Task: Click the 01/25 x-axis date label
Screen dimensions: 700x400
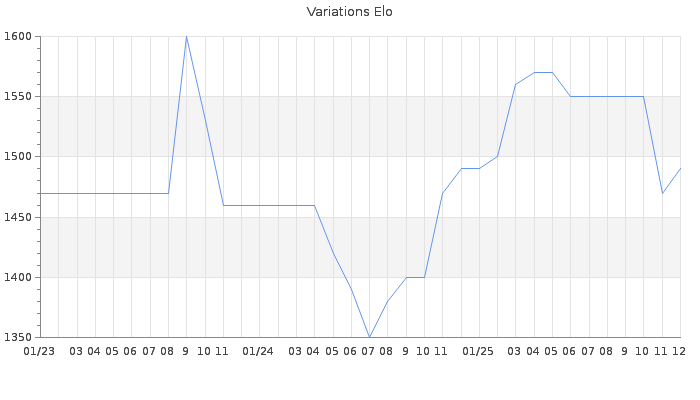Action: 478,351
